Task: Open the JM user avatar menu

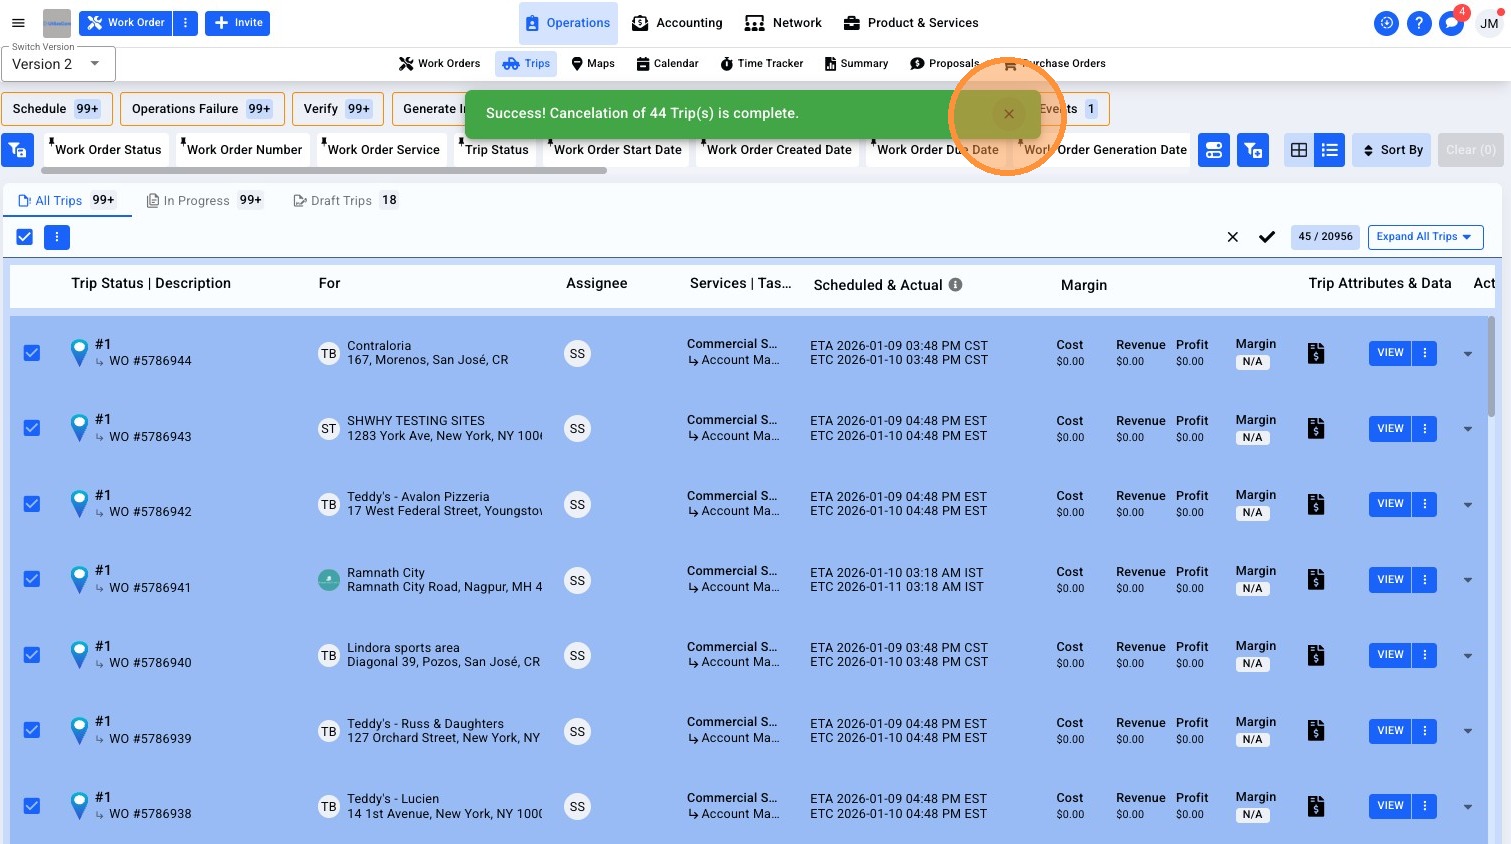Action: coord(1489,23)
